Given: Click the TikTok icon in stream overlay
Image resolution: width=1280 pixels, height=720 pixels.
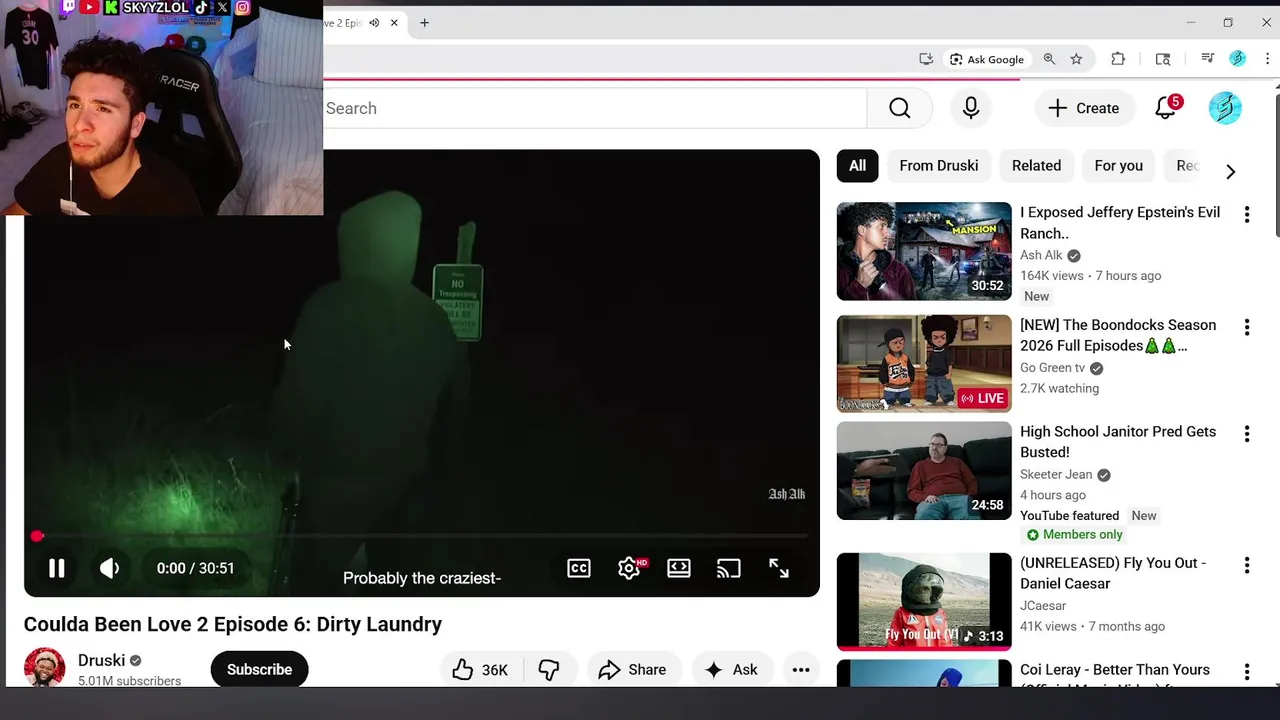Looking at the screenshot, I should tap(201, 7).
